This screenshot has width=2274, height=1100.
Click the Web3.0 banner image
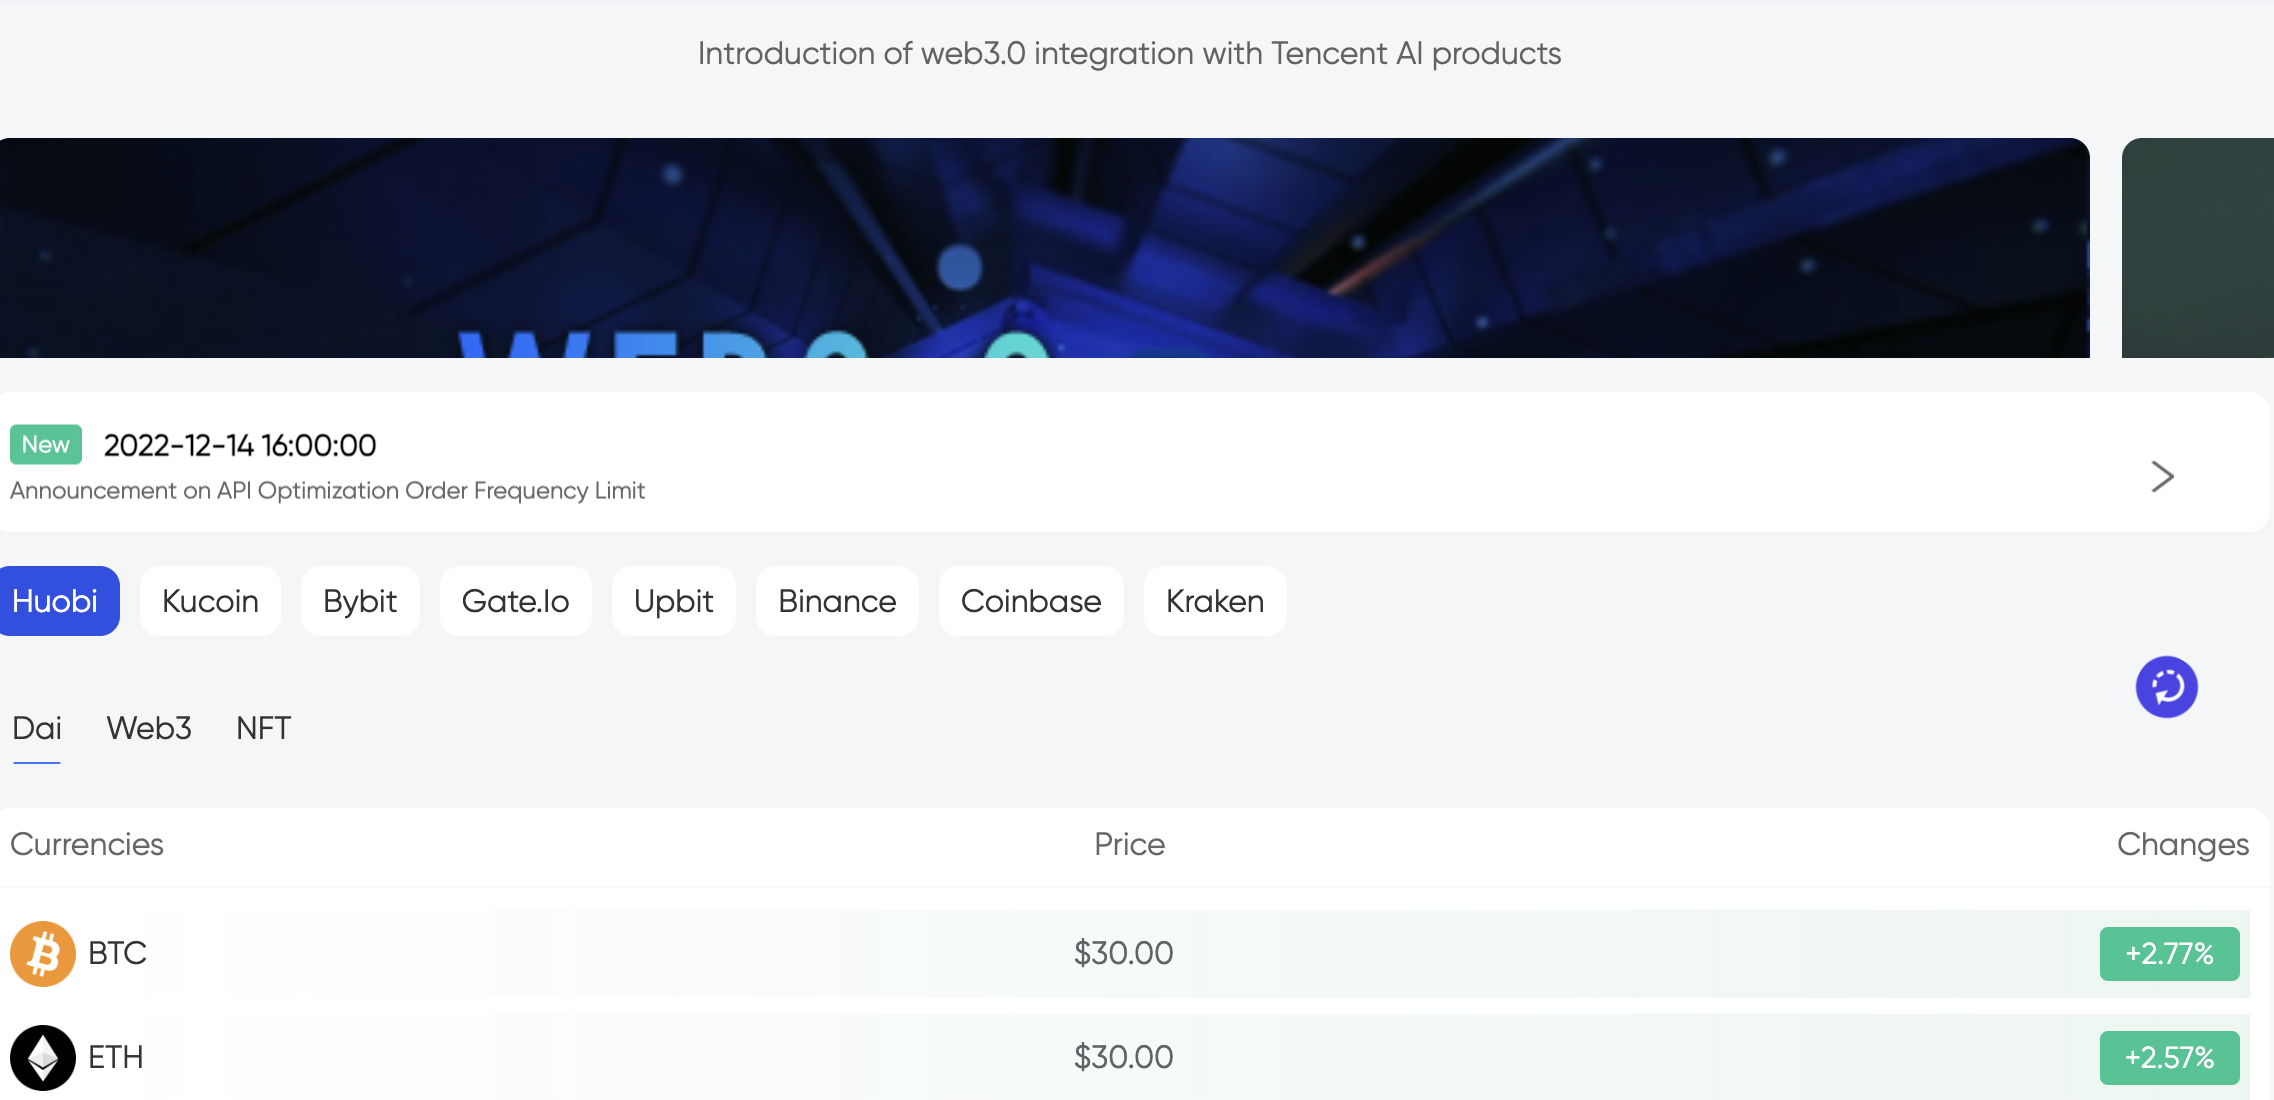click(x=1045, y=248)
